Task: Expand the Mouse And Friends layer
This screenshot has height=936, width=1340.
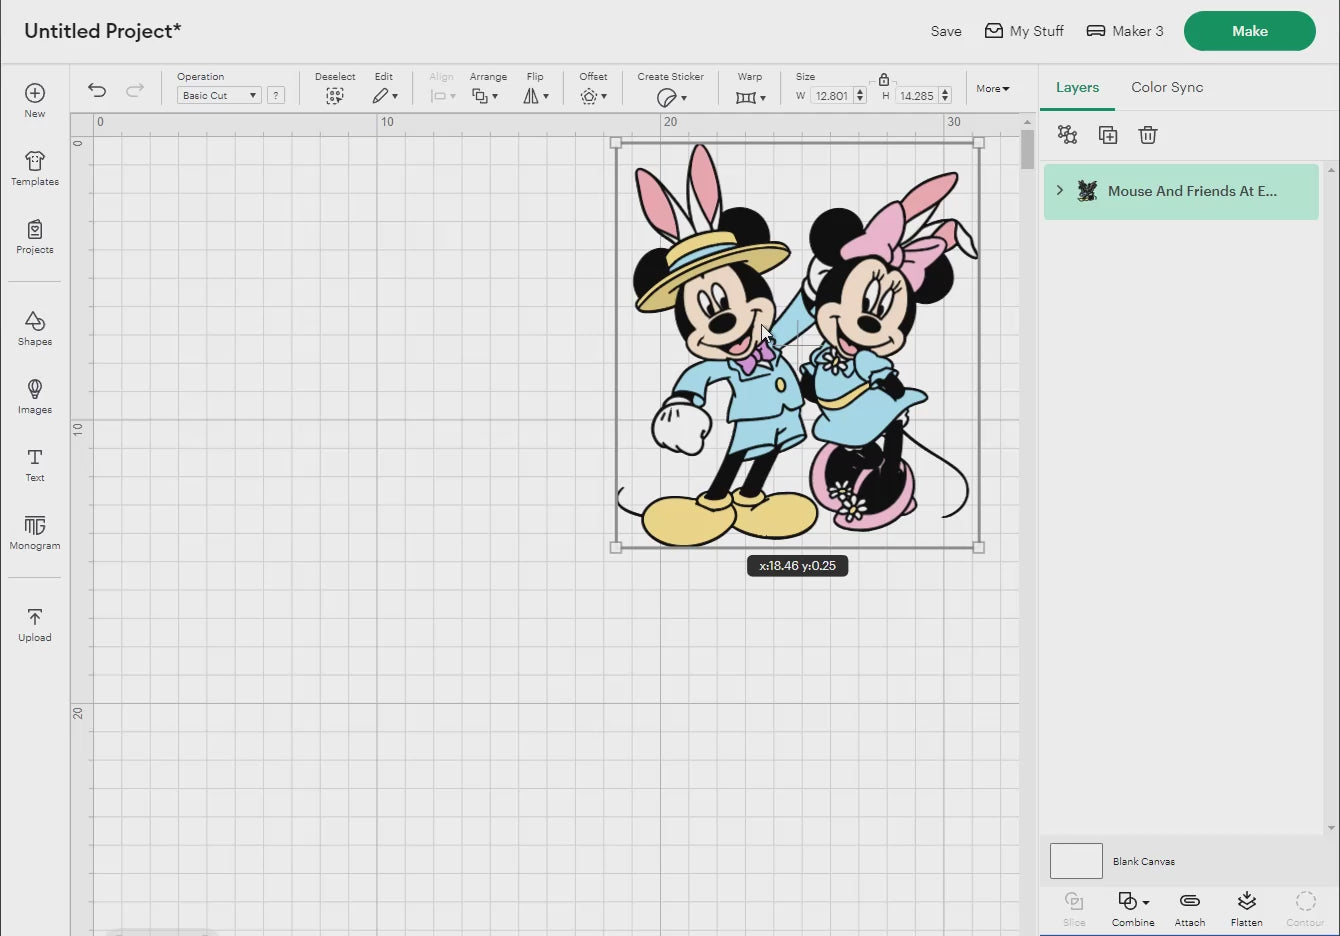Action: click(x=1060, y=190)
